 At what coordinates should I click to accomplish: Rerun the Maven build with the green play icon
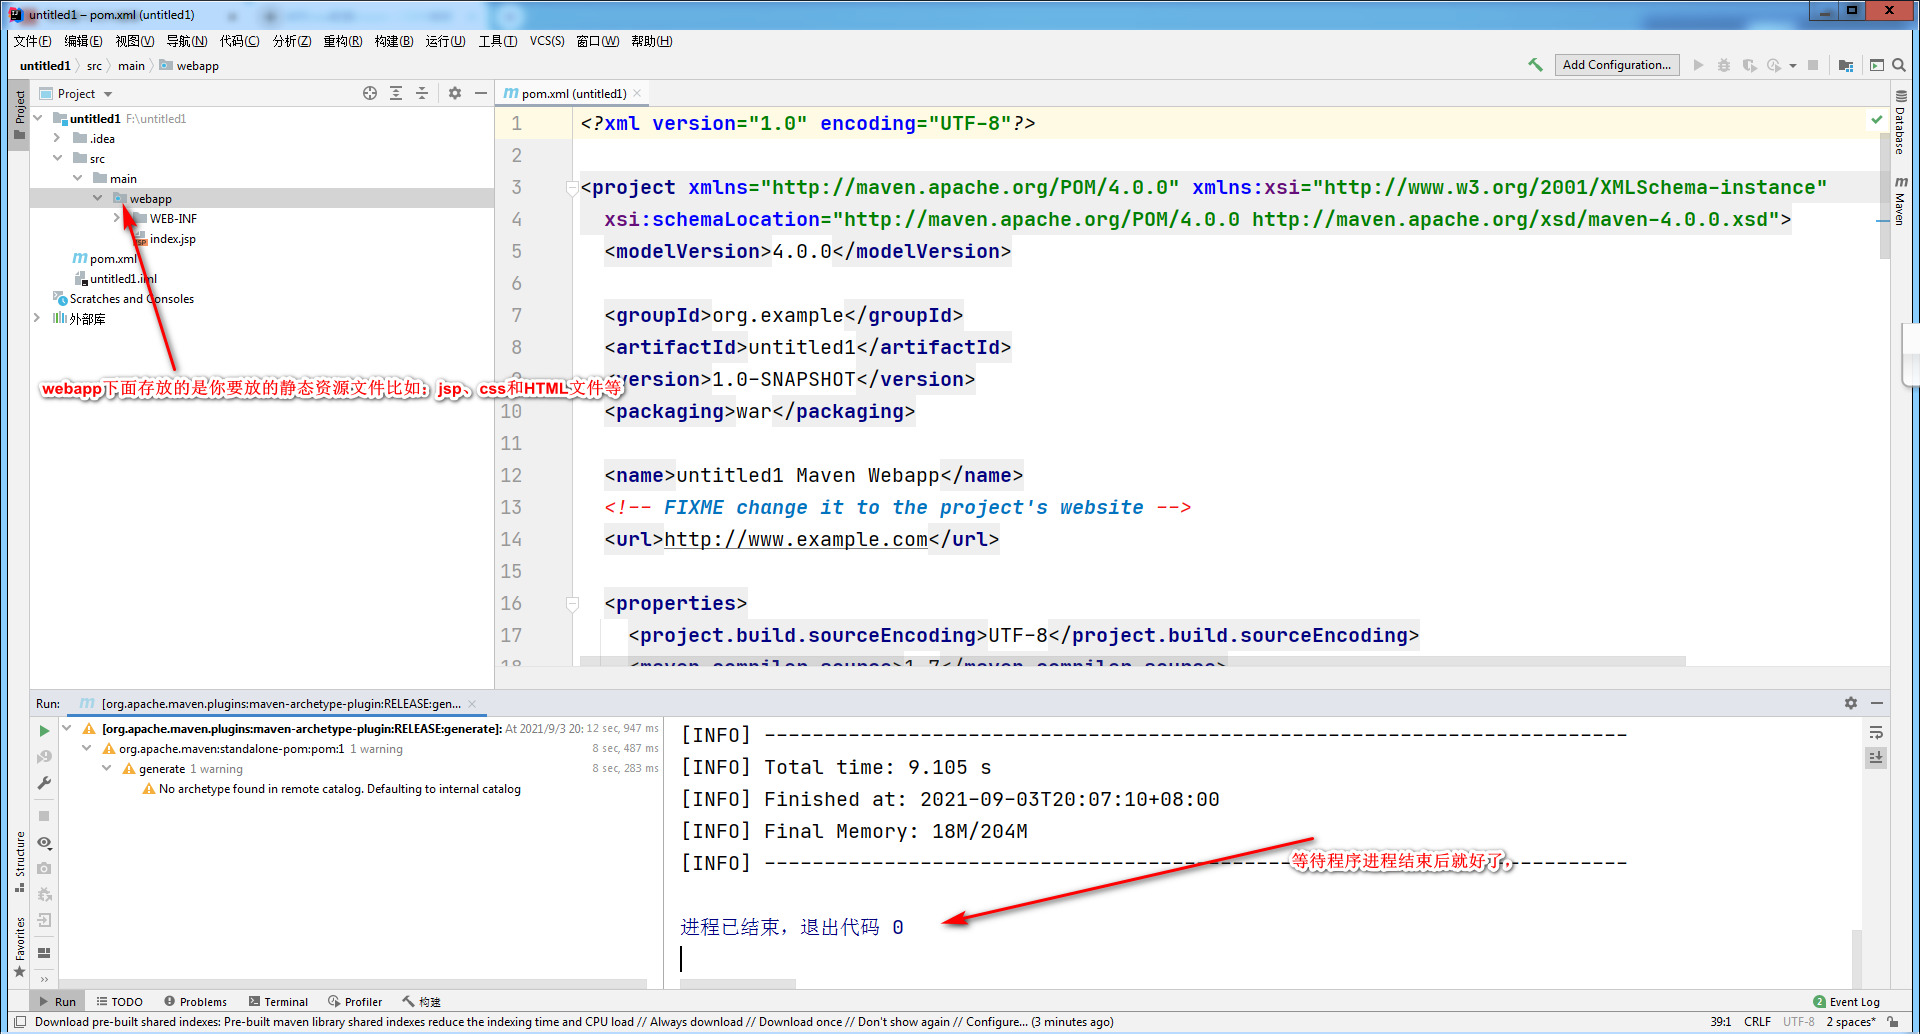pos(43,730)
